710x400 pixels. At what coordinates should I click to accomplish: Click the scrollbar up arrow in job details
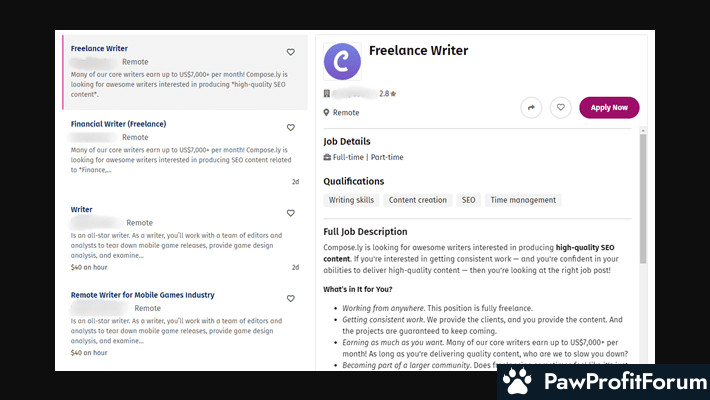643,130
